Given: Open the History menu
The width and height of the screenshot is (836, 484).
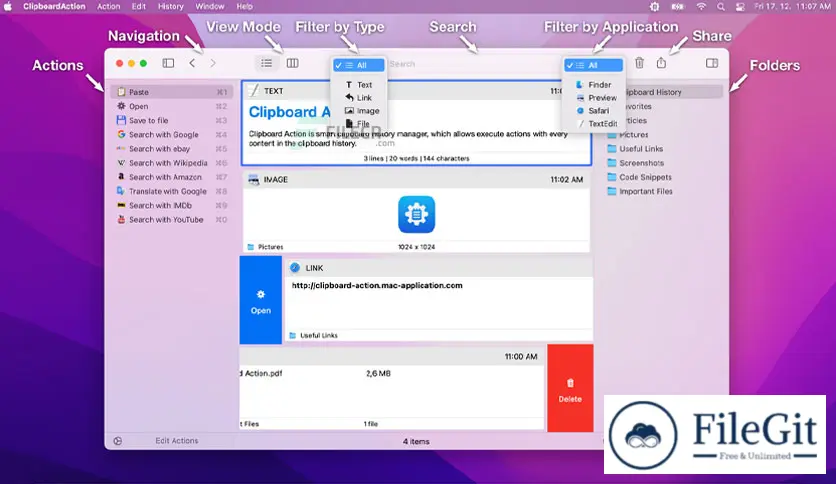Looking at the screenshot, I should [171, 6].
